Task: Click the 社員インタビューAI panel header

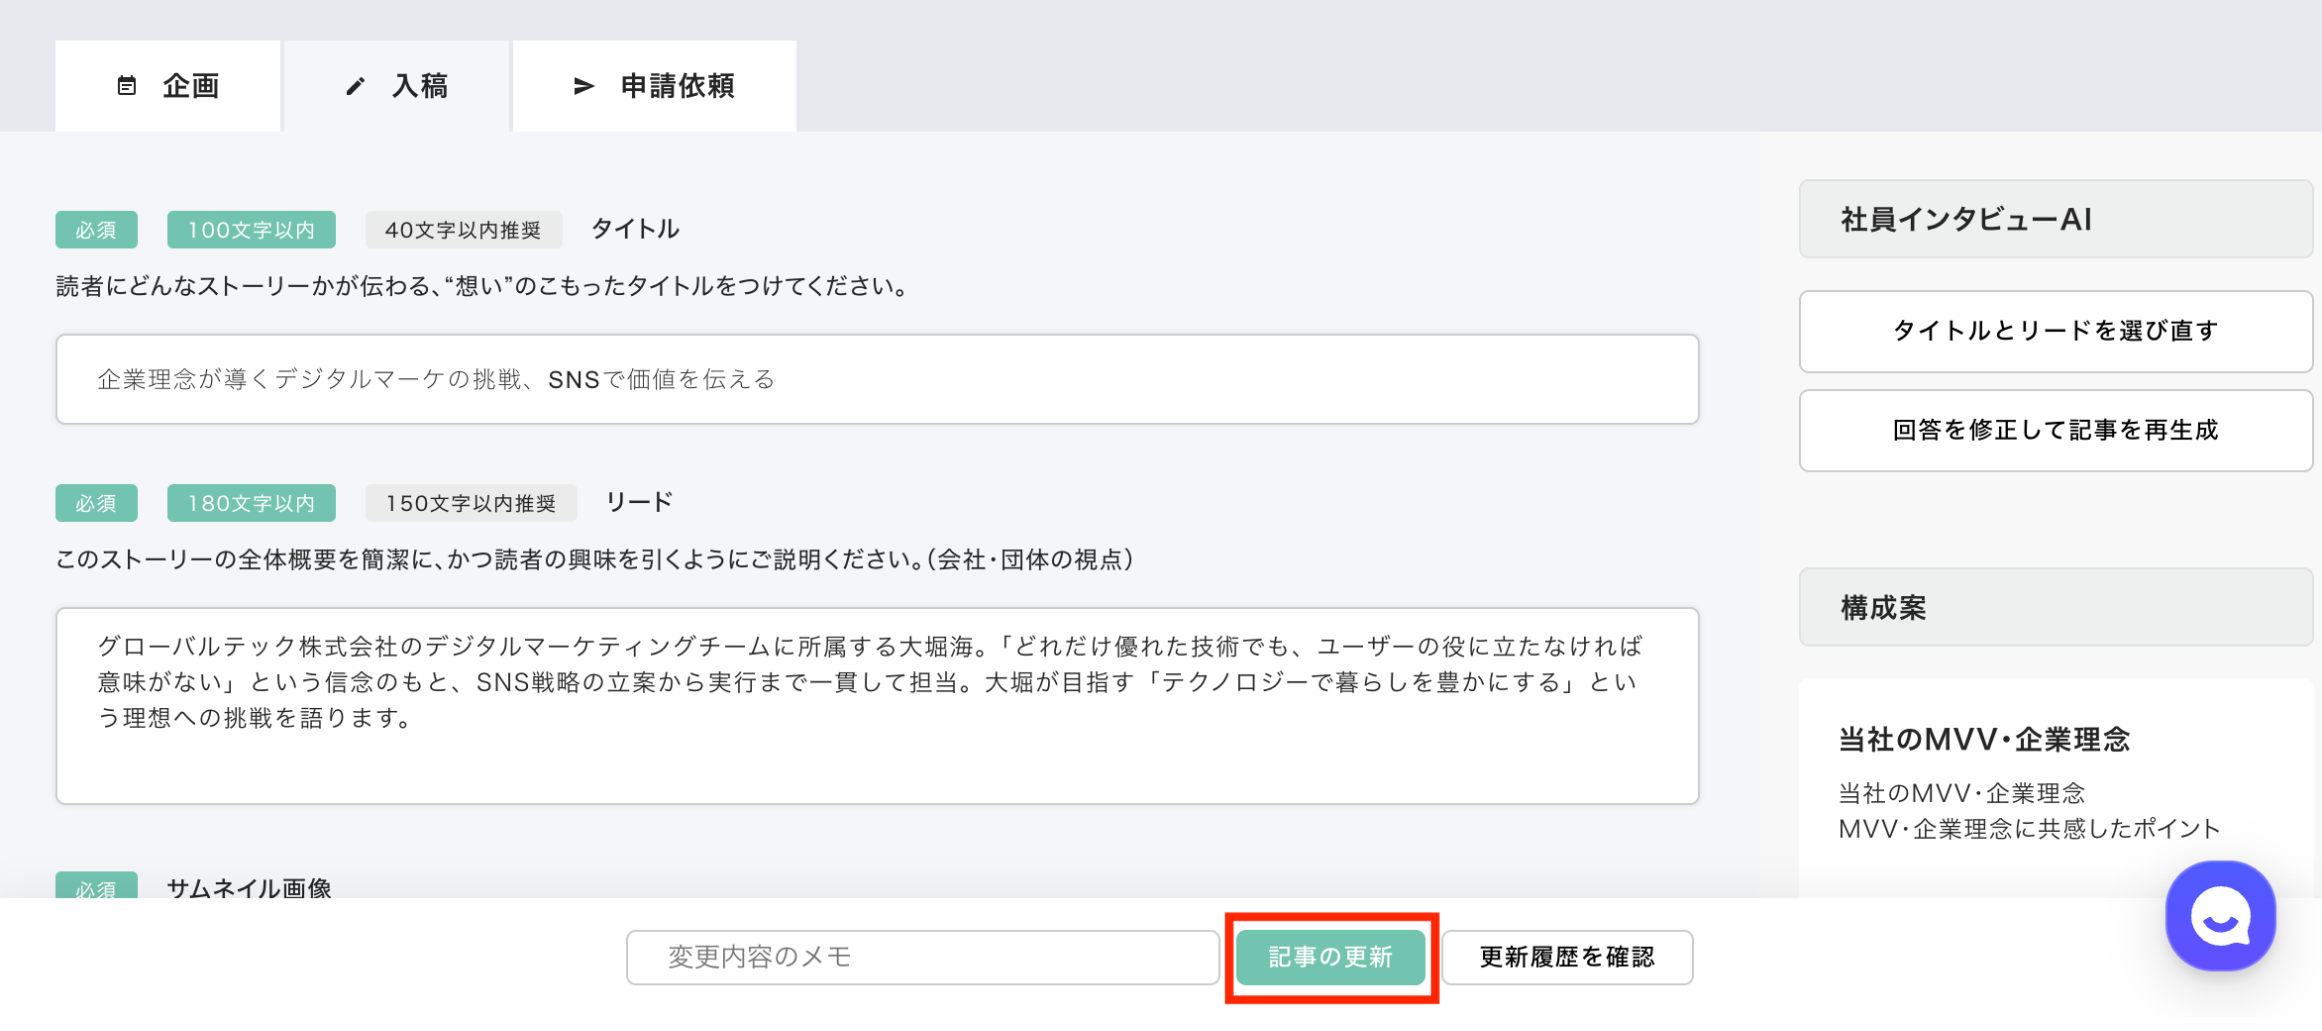Action: 2055,219
